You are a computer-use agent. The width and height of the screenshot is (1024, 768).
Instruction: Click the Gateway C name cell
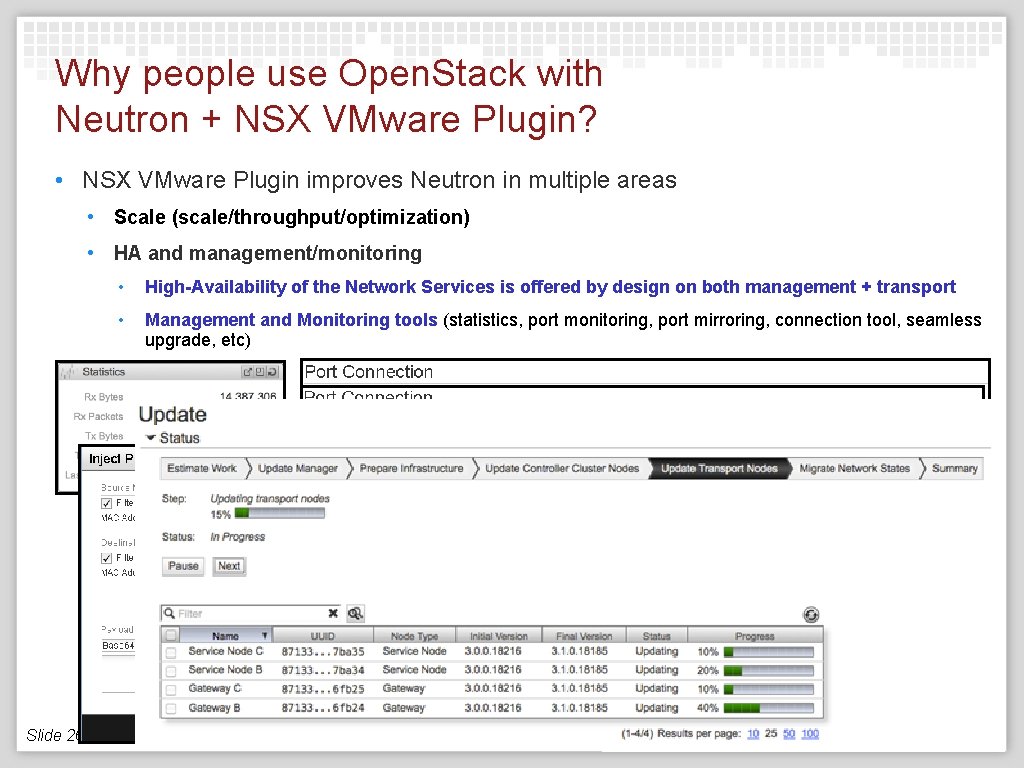(x=215, y=688)
